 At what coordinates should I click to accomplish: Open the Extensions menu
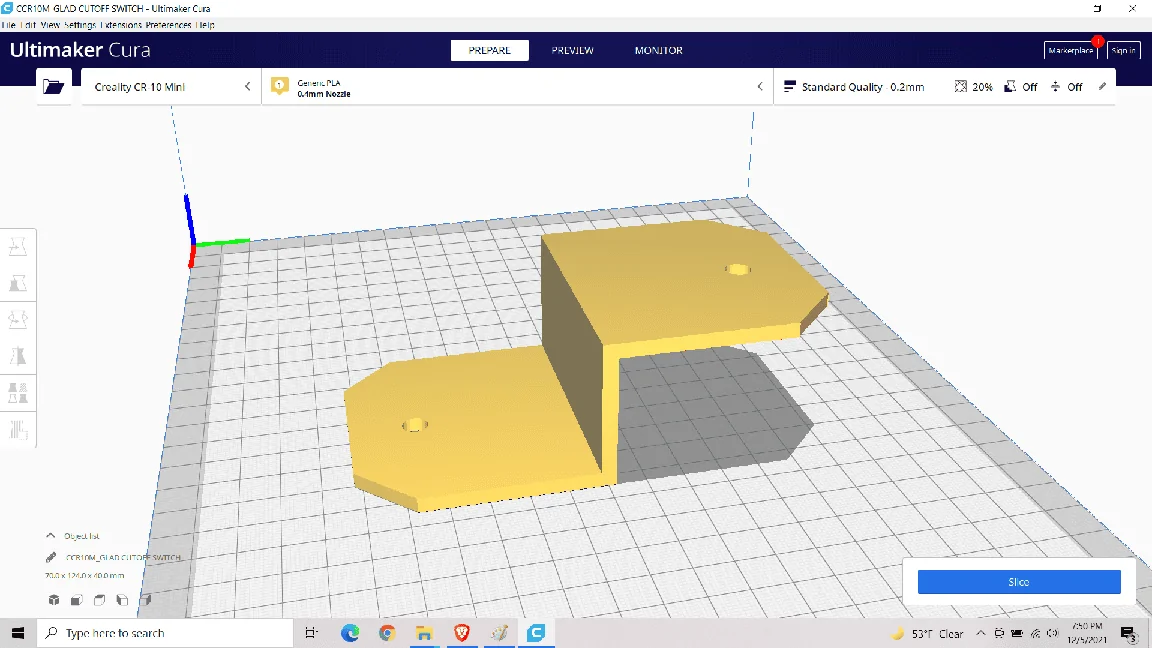[120, 24]
